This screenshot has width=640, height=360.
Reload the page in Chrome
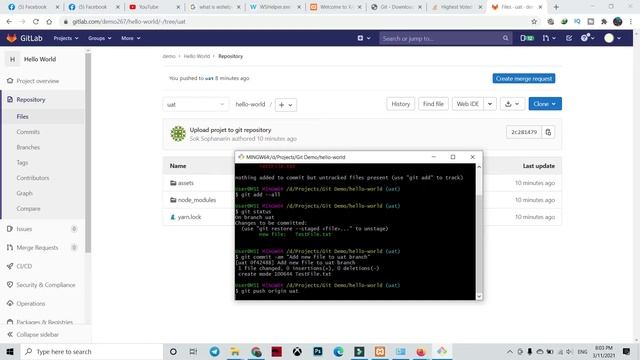[36, 22]
